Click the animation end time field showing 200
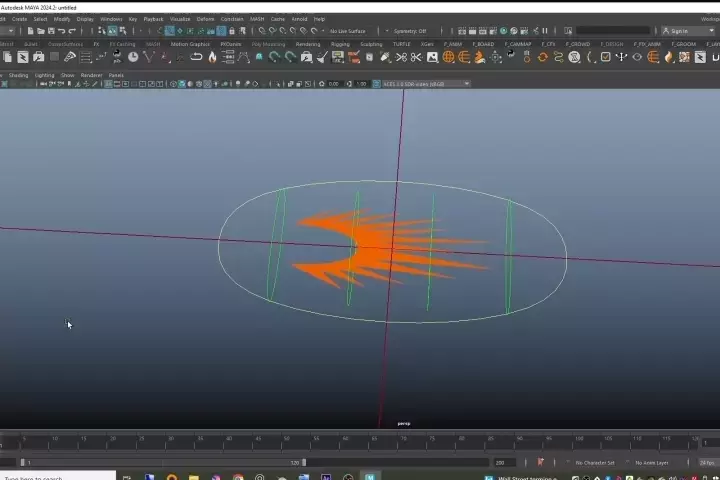The width and height of the screenshot is (720, 480). (505, 463)
